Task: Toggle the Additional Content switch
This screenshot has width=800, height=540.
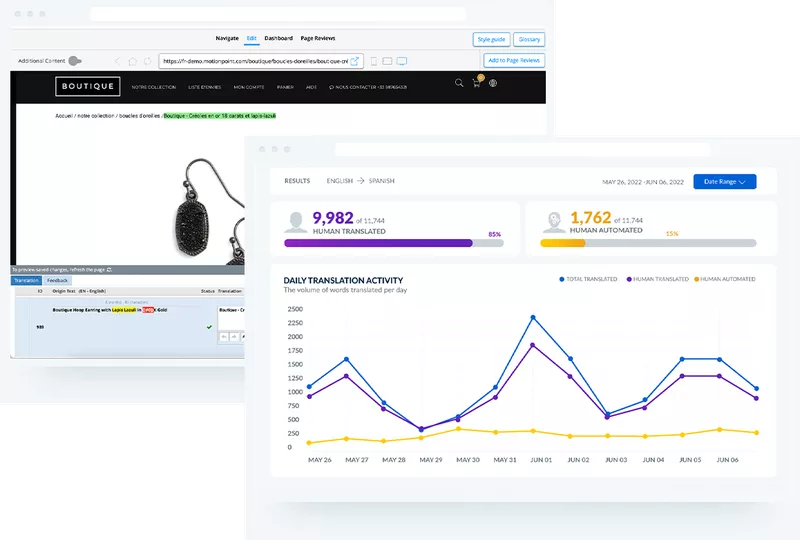Action: coord(74,61)
